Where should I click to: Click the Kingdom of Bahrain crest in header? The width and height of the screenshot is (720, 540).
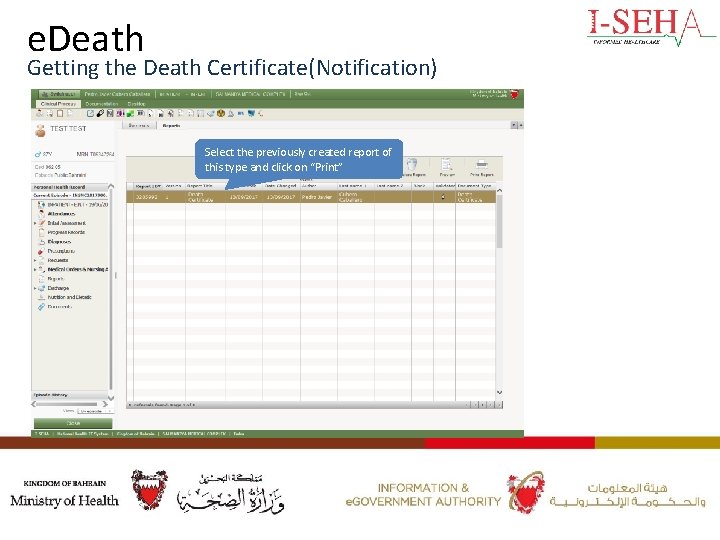tap(514, 94)
